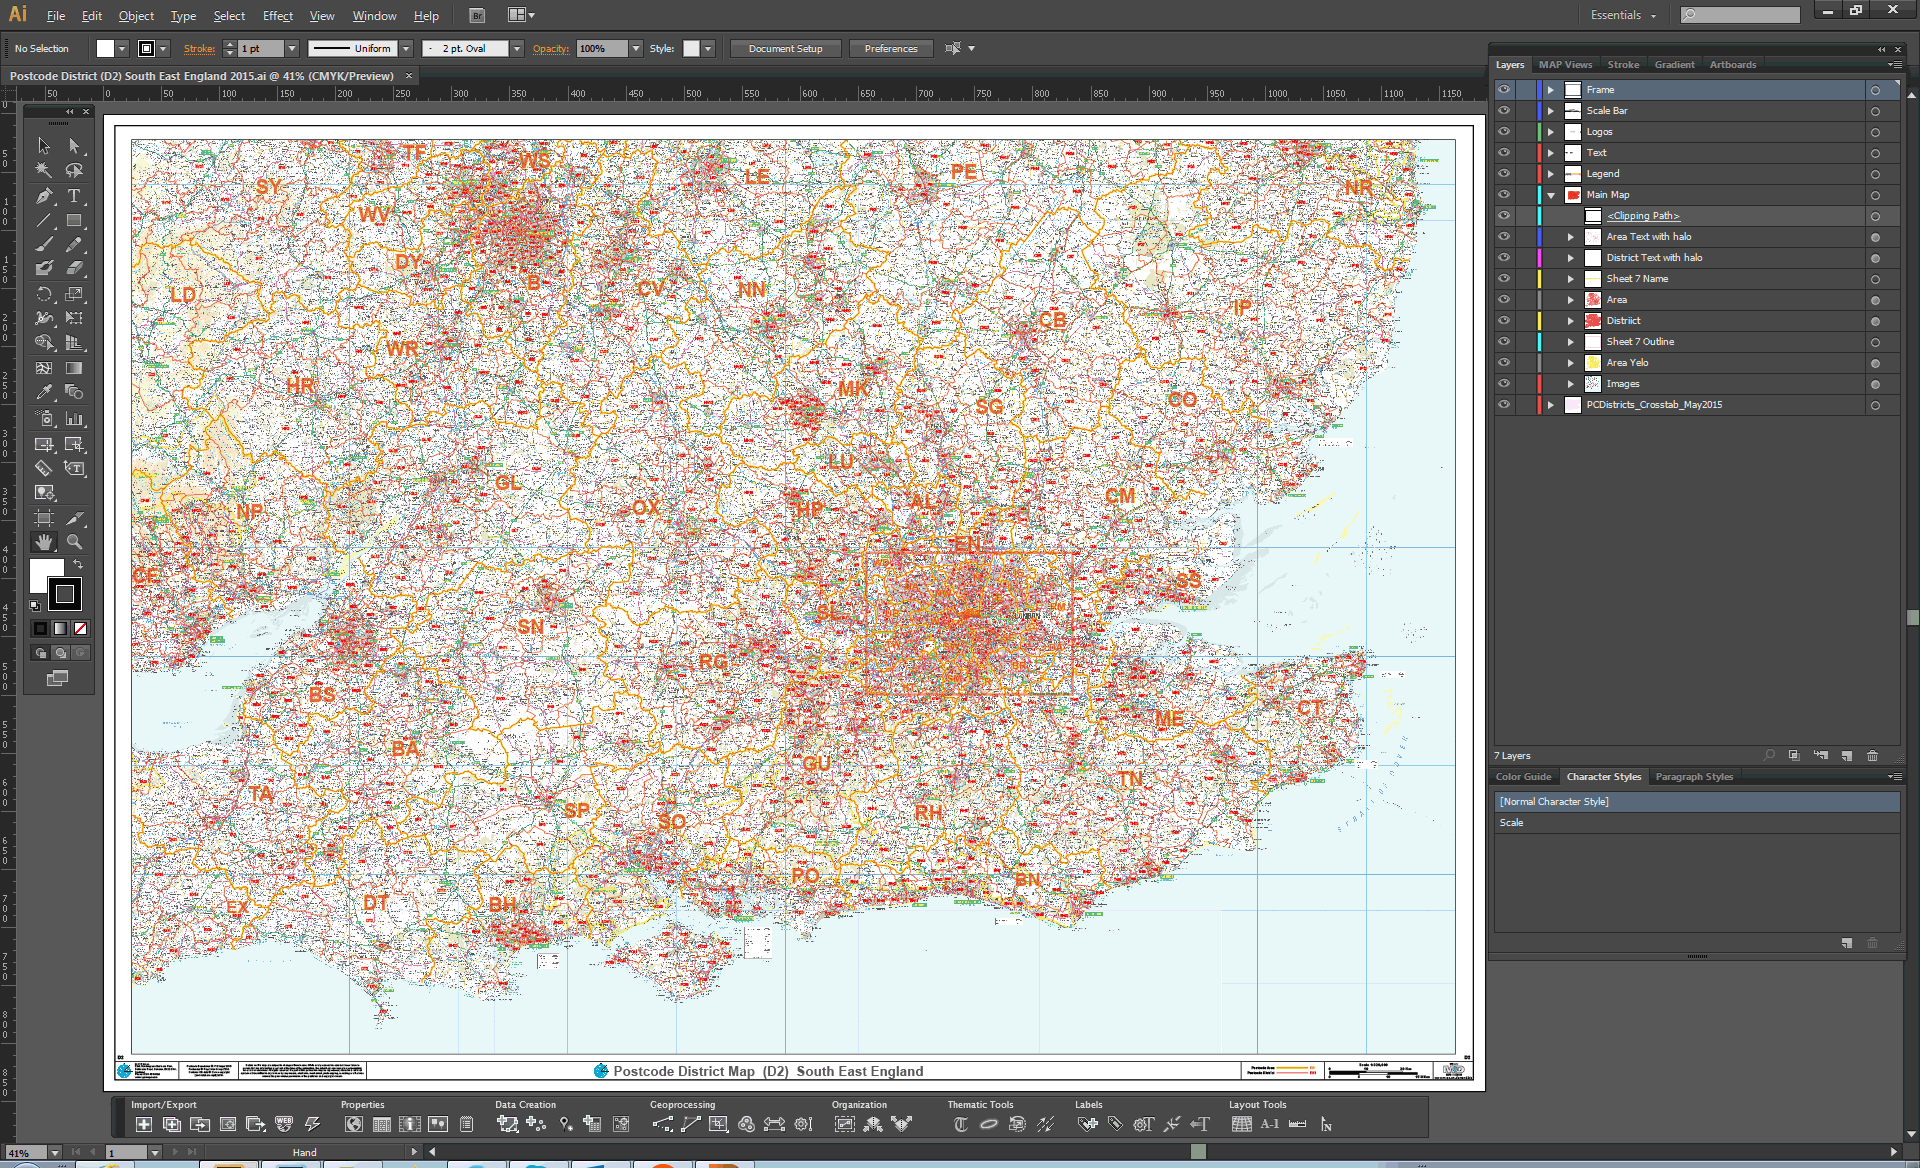Screen dimensions: 1920x1168
Task: Hide the Main Map layer
Action: (x=1504, y=194)
